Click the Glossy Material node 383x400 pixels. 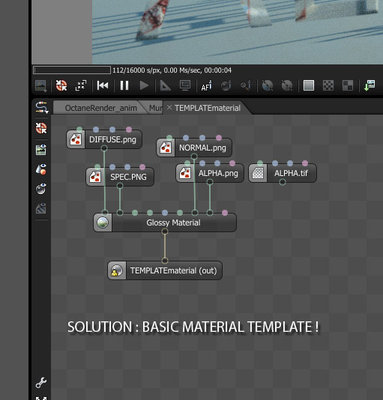tap(165, 222)
